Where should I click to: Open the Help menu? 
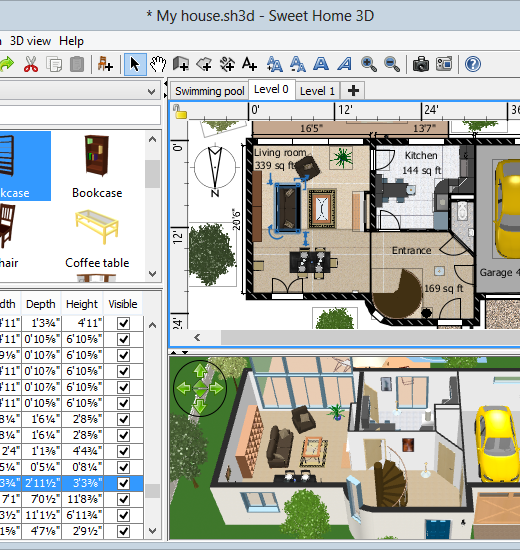[x=71, y=41]
